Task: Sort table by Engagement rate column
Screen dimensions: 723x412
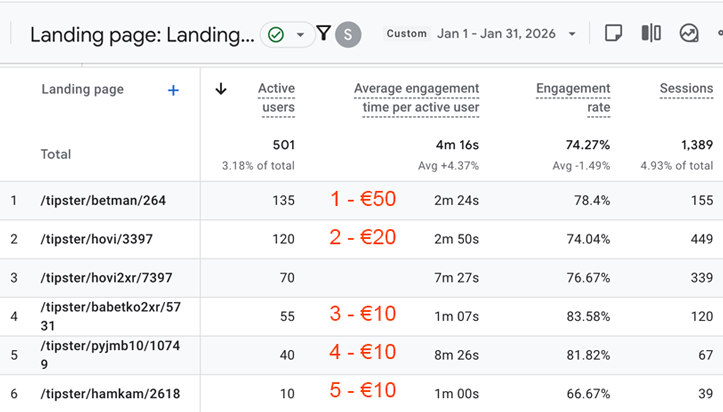Action: pos(573,98)
